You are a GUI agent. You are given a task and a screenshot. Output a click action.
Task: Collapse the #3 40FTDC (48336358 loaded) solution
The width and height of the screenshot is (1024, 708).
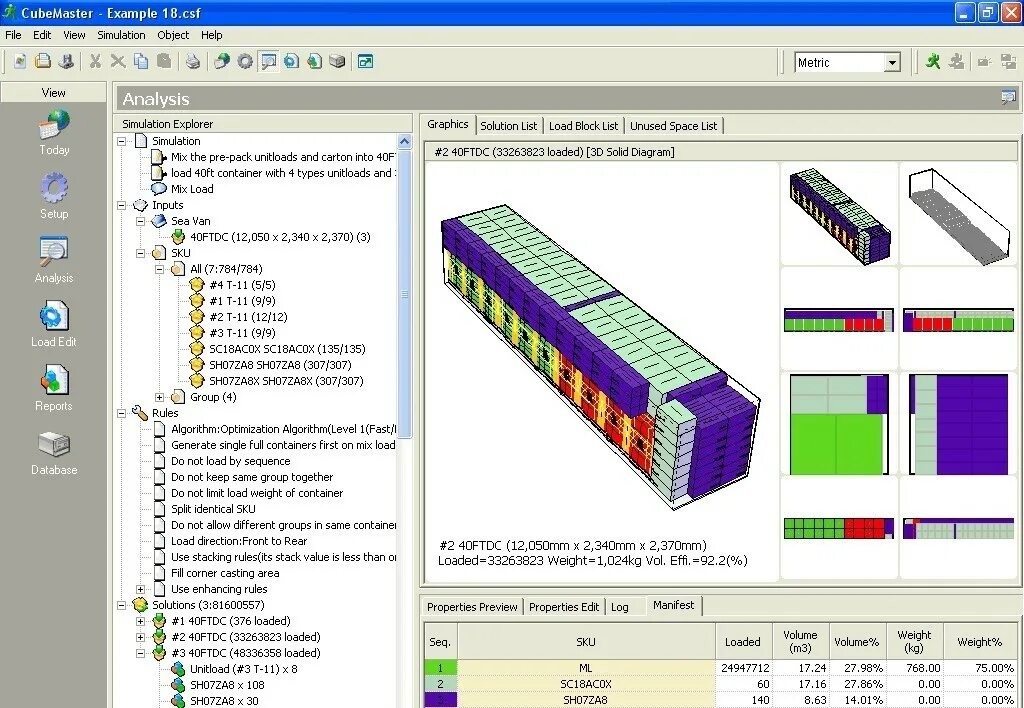(140, 653)
